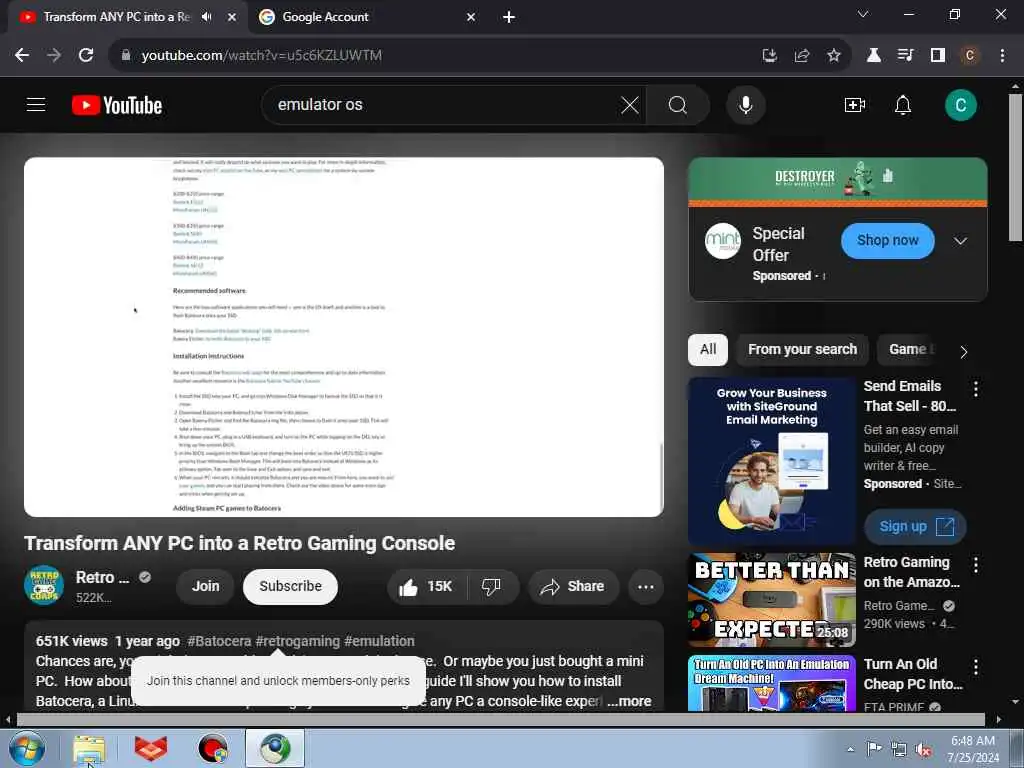Toggle Chrome side panel icon
This screenshot has height=768, width=1024.
(938, 56)
